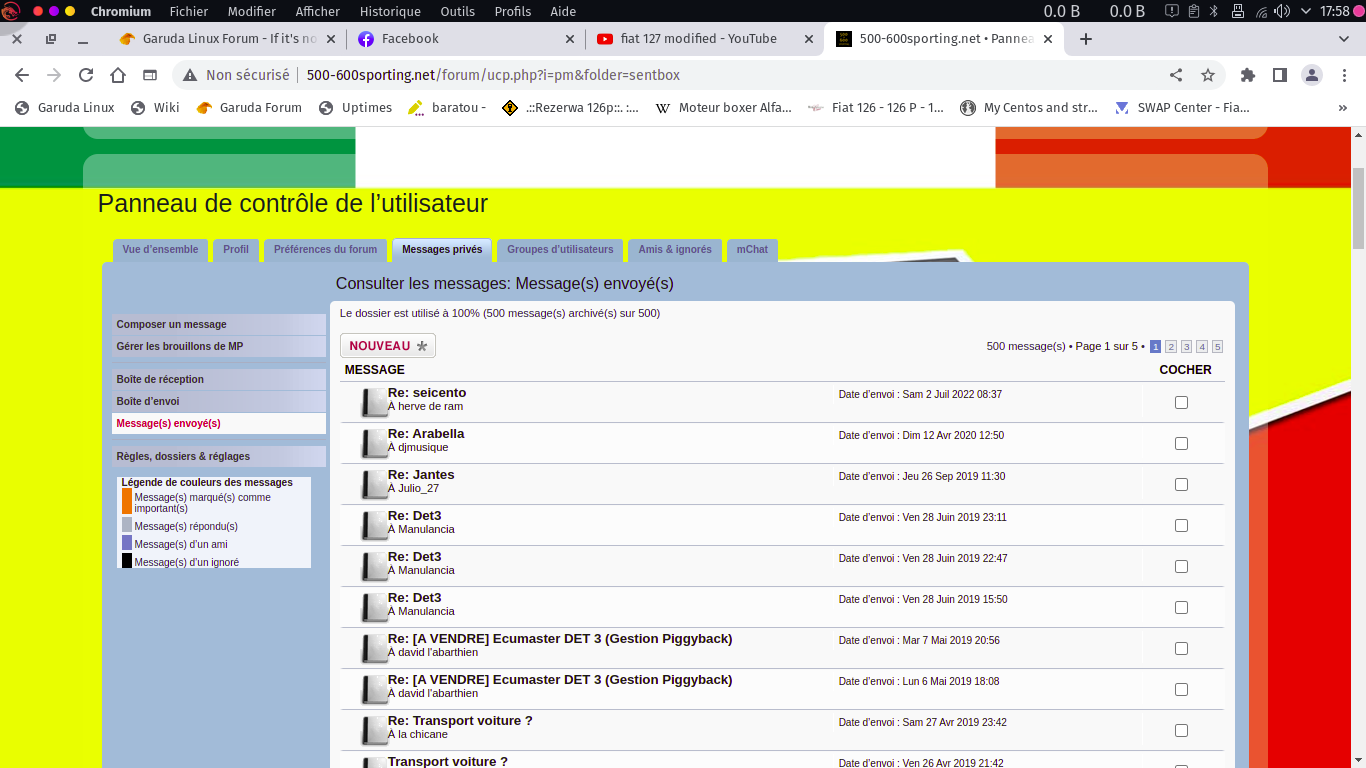This screenshot has height=768, width=1366.
Task: Open Composer un message link
Action: pos(219,325)
